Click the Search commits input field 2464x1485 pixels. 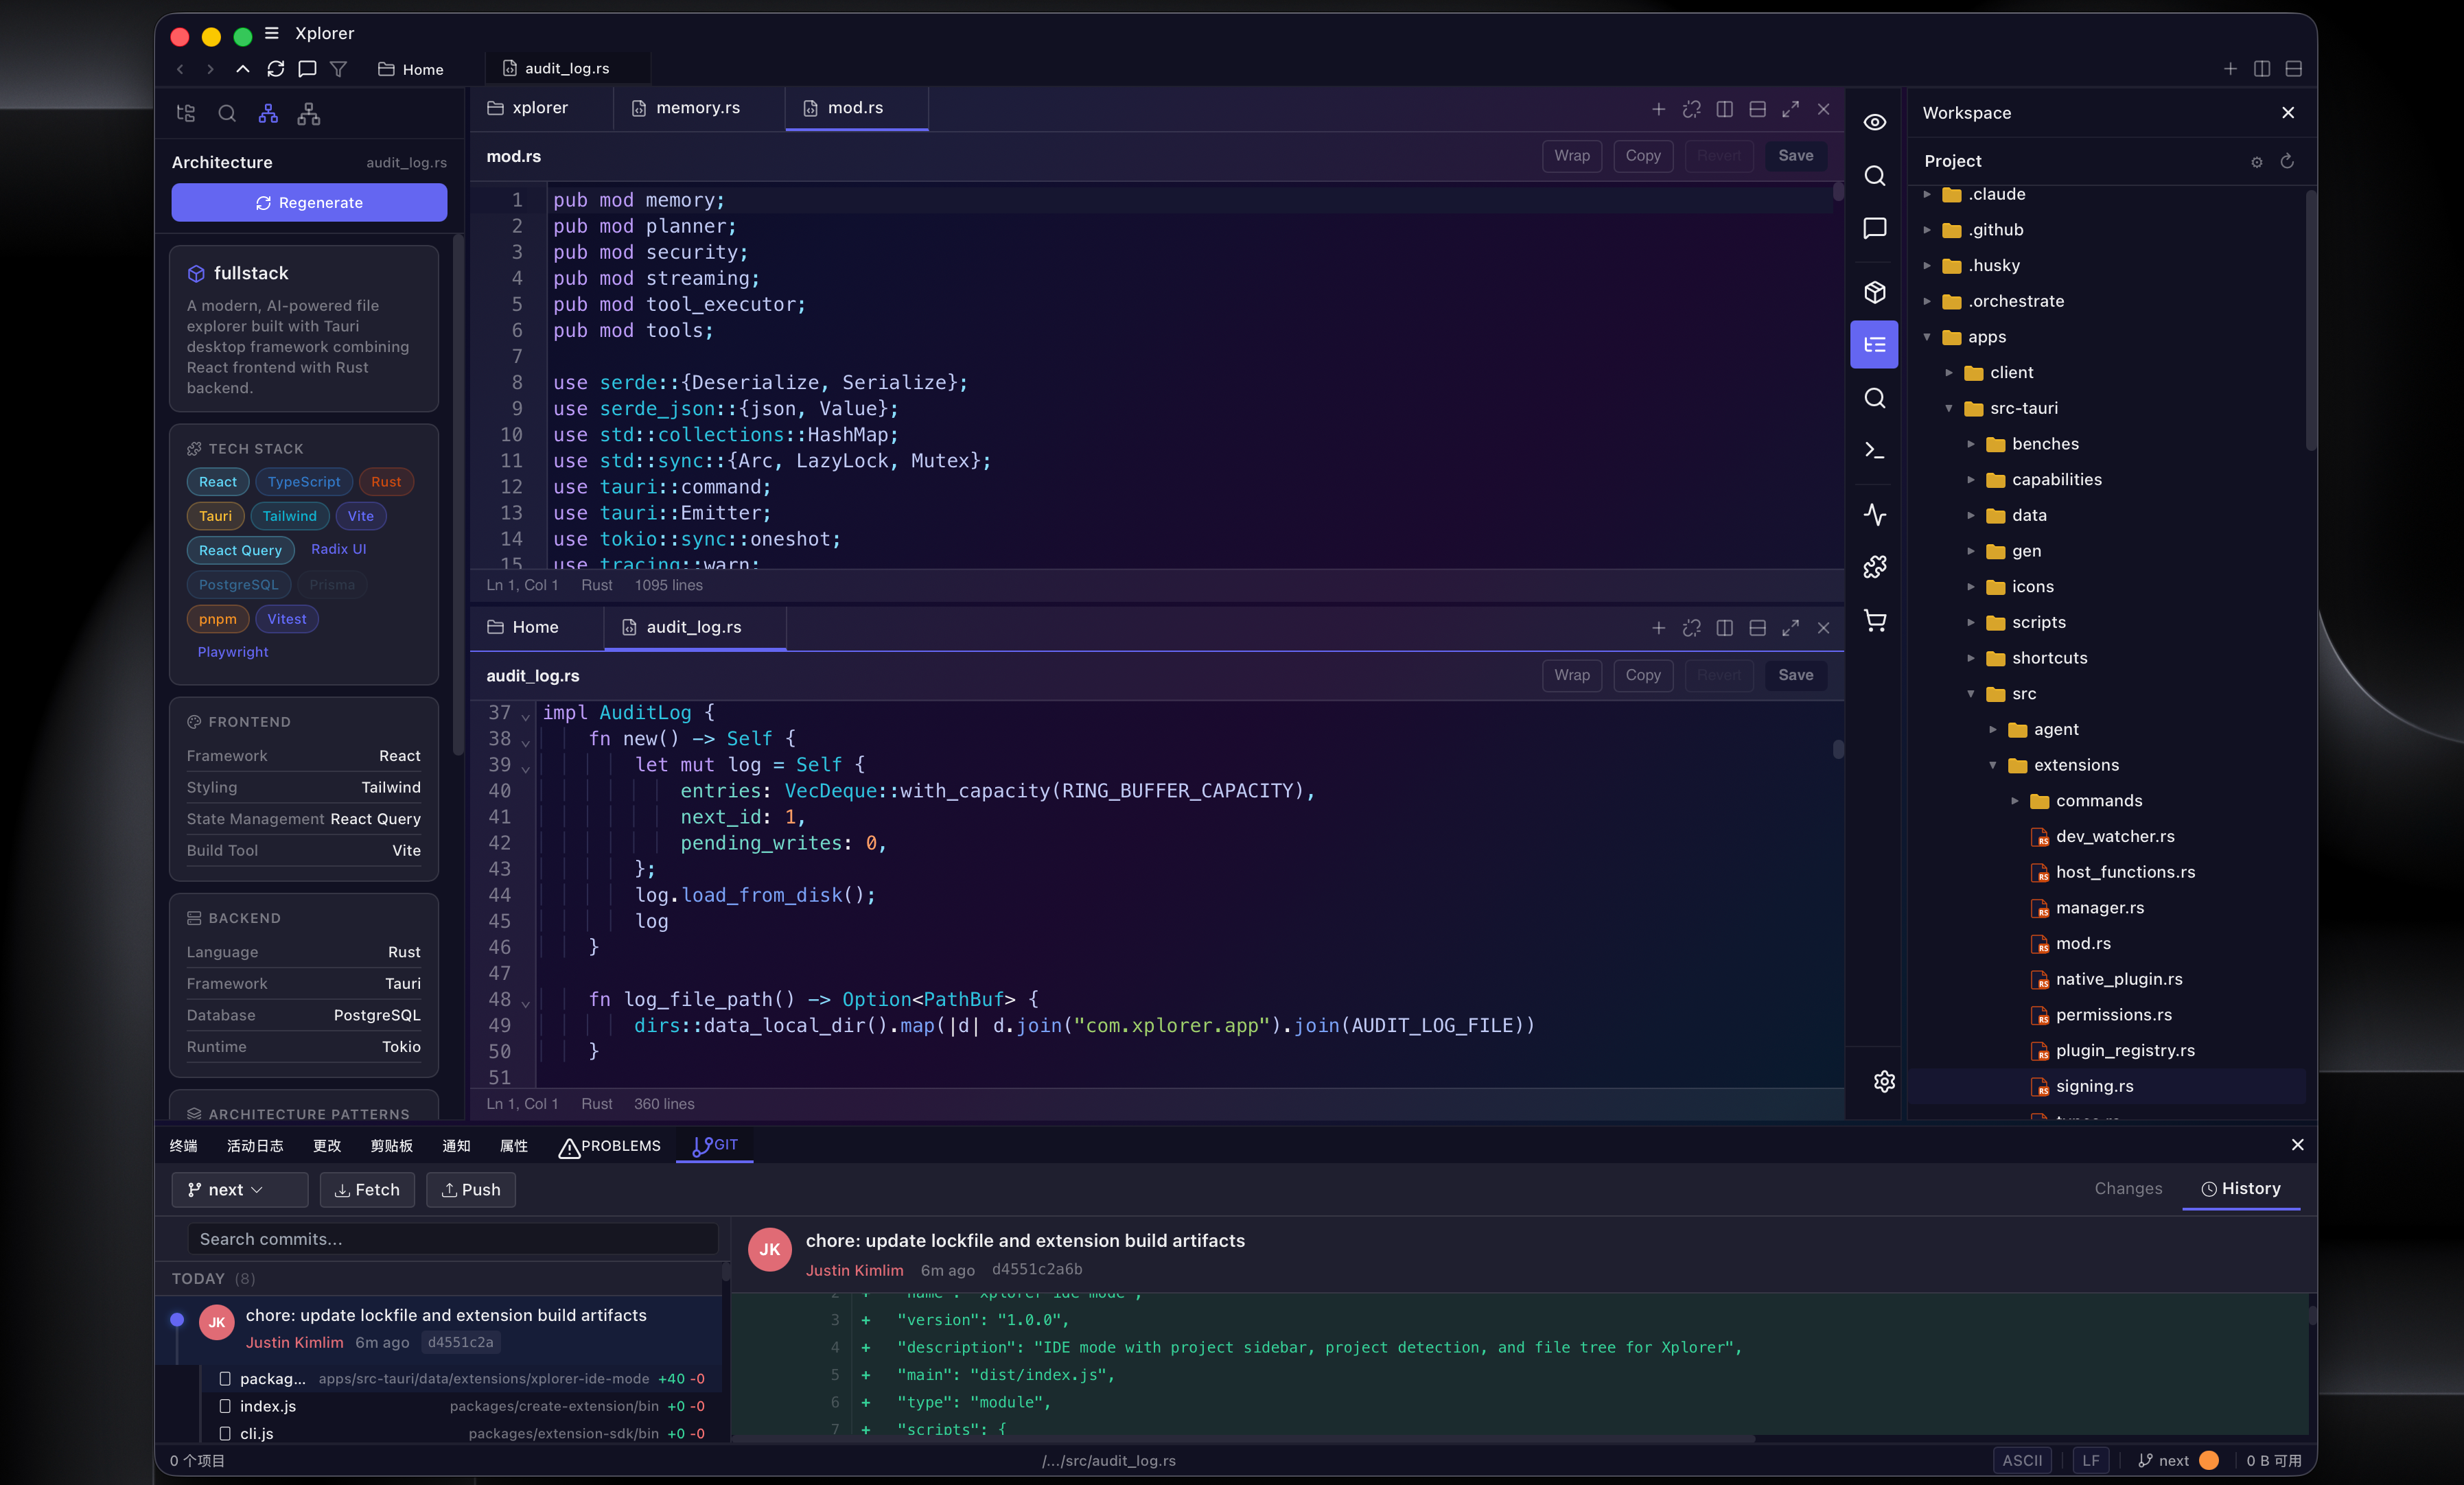click(453, 1239)
